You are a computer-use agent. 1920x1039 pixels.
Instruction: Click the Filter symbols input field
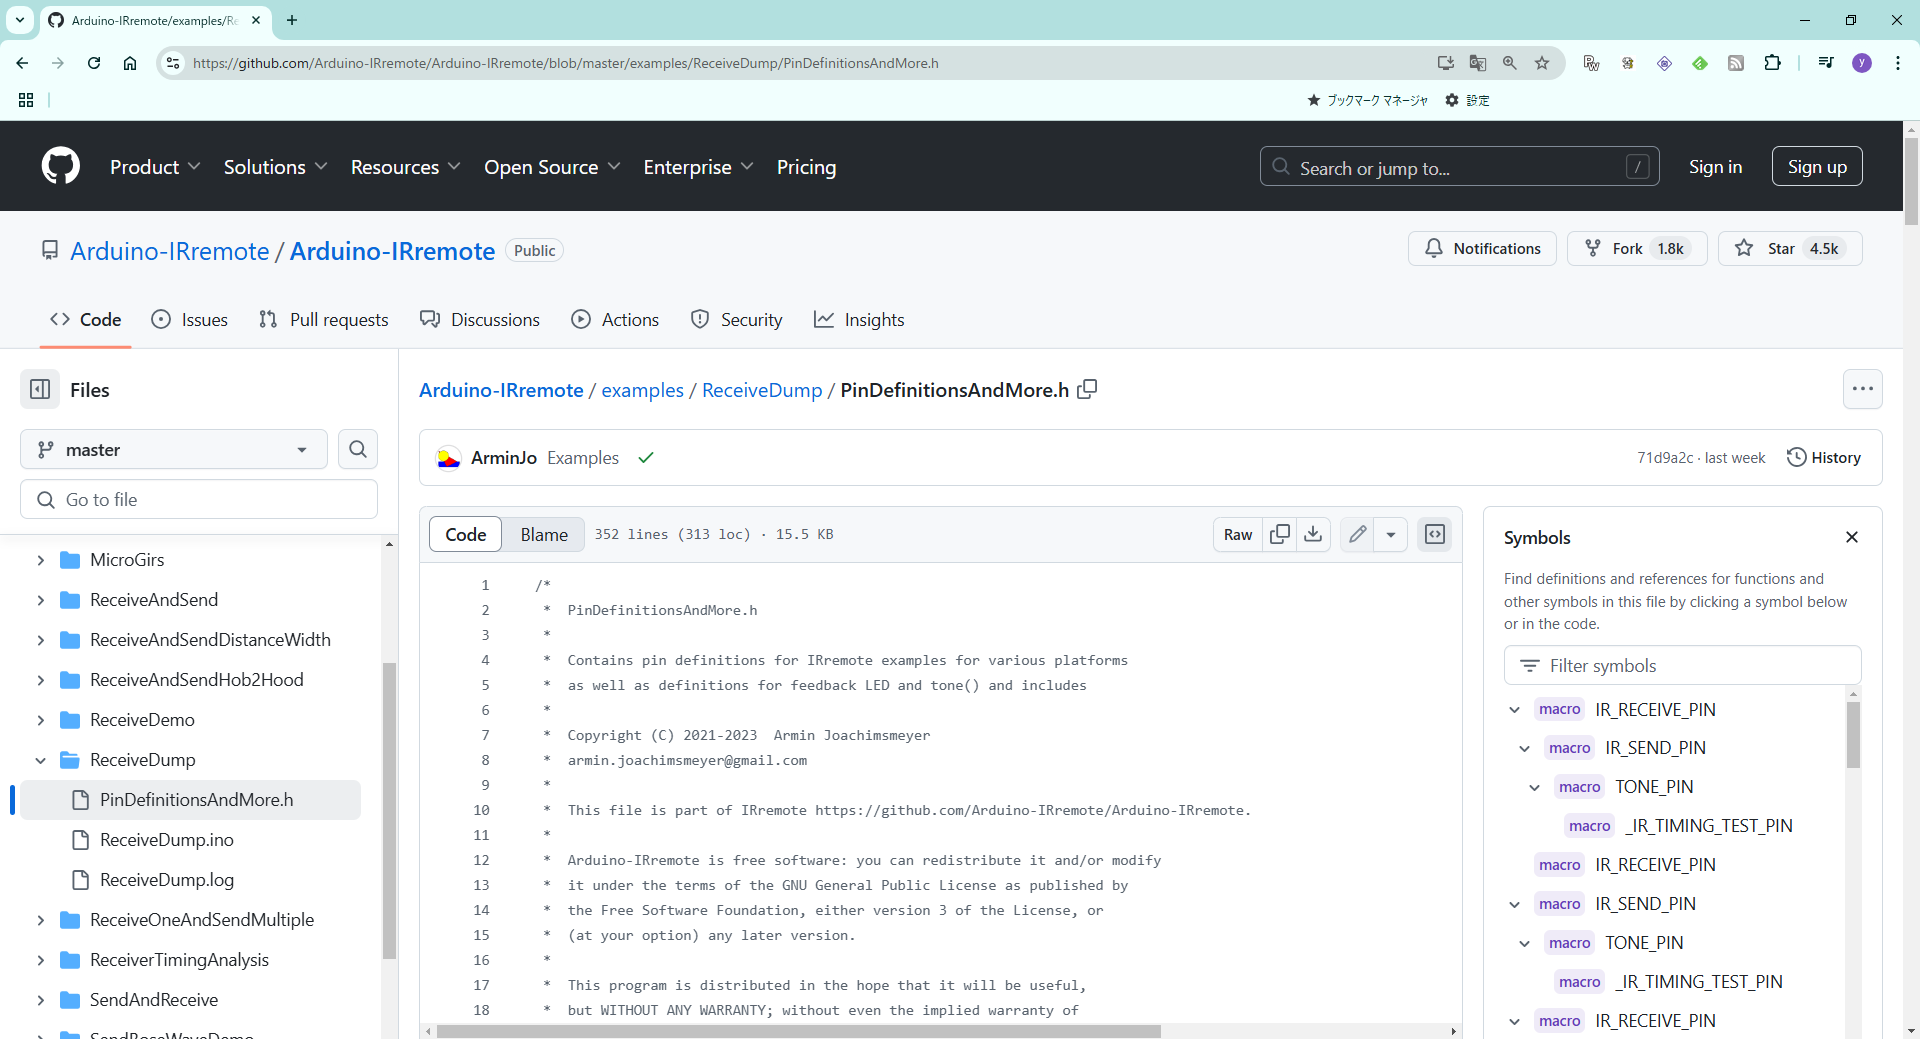pyautogui.click(x=1682, y=665)
